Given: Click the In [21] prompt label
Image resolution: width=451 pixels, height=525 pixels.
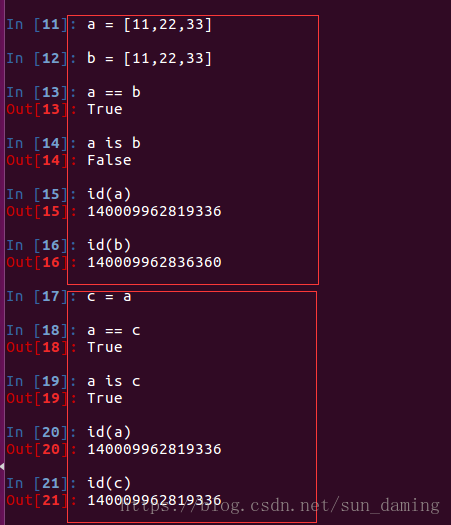Looking at the screenshot, I should 41,483.
